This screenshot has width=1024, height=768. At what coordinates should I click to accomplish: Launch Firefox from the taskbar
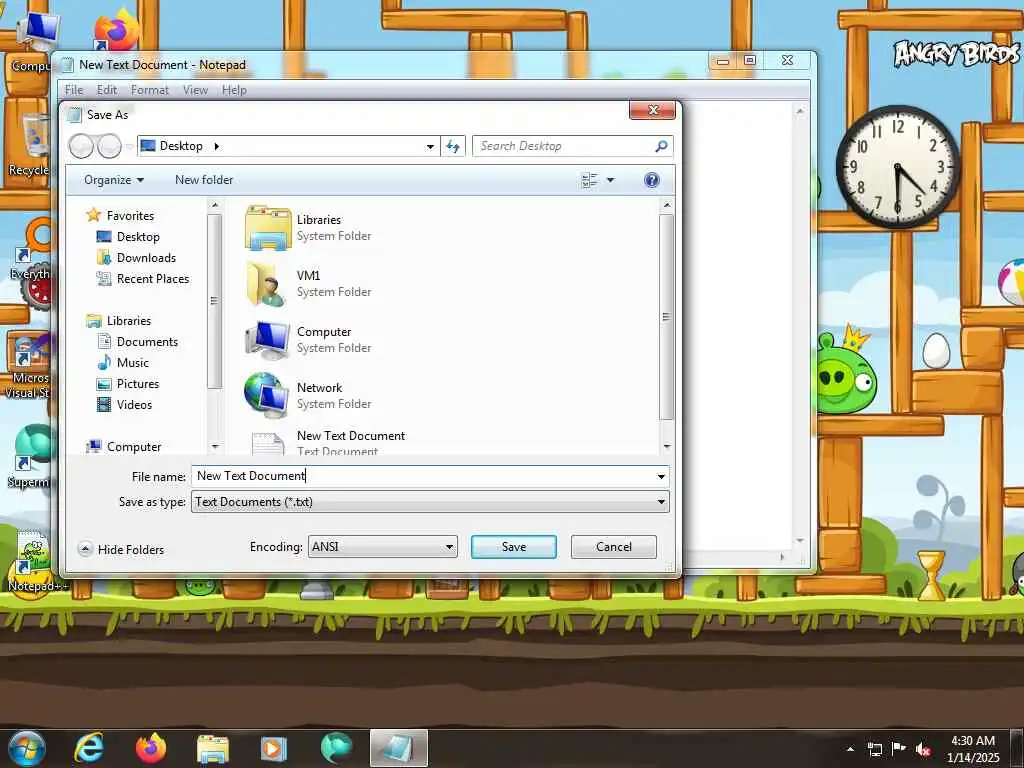pos(150,748)
